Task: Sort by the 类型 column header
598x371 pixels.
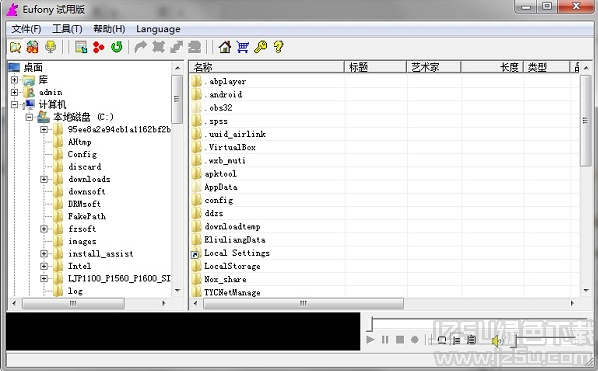Action: pyautogui.click(x=547, y=67)
